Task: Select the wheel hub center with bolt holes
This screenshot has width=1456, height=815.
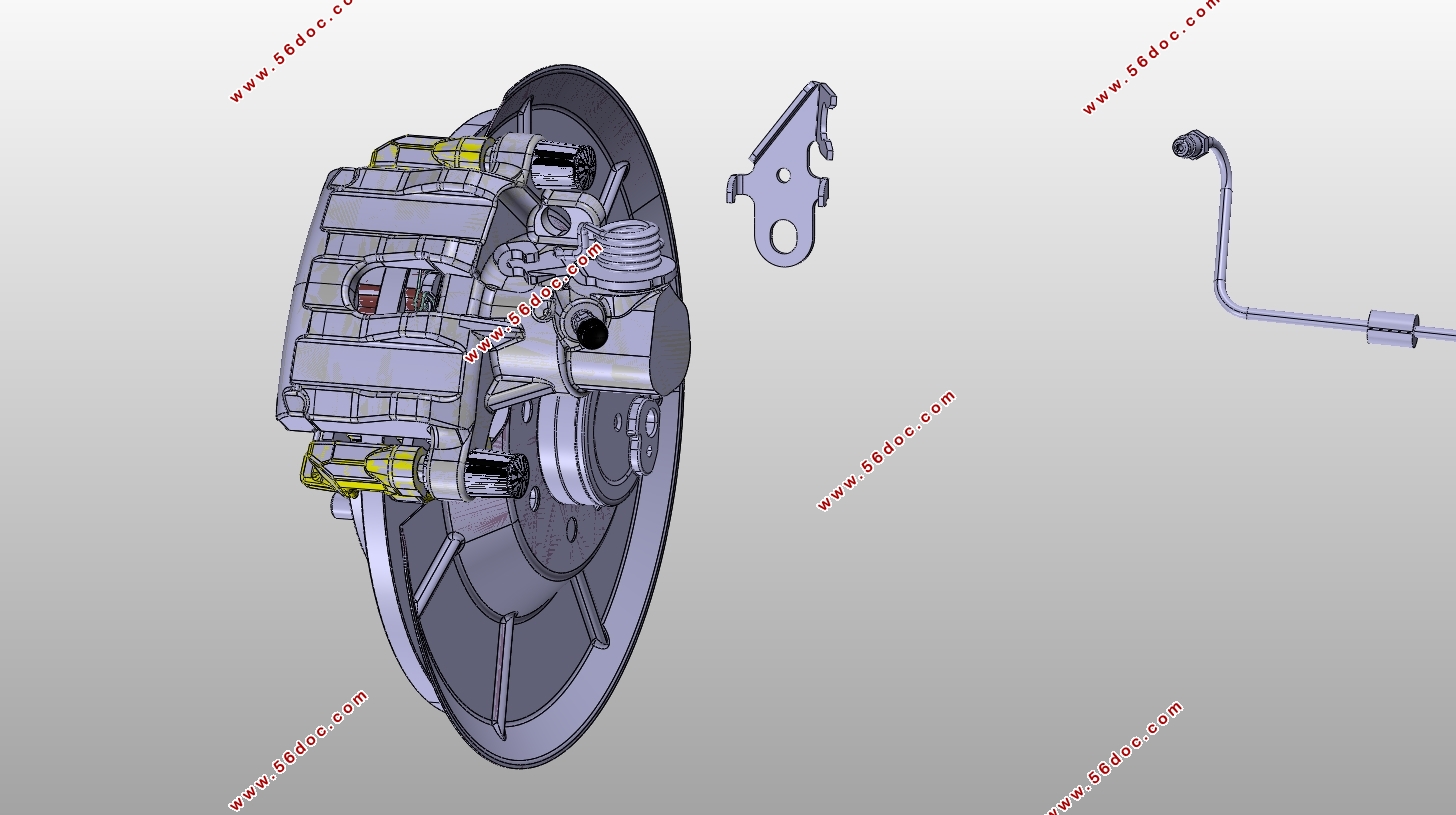Action: click(590, 450)
